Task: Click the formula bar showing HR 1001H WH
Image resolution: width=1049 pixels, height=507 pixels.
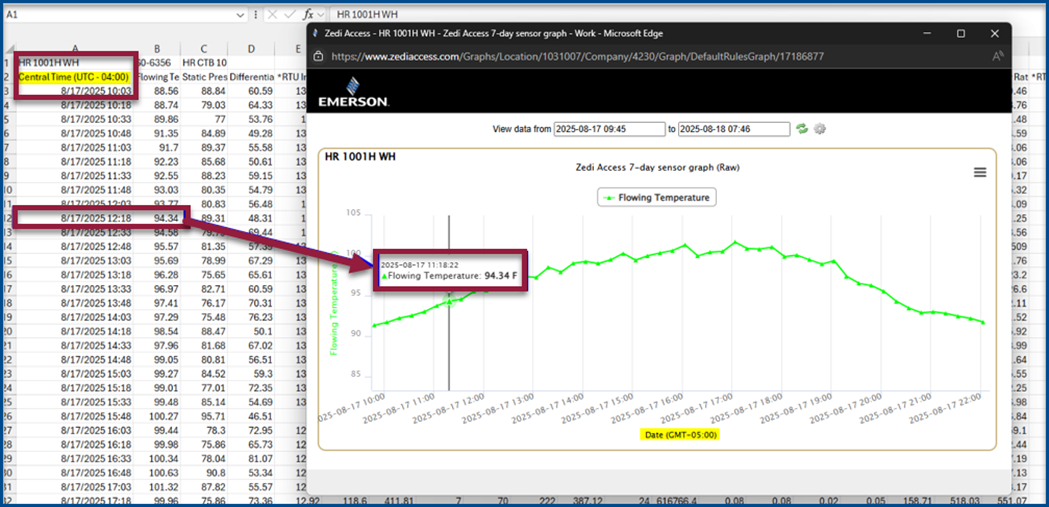Action: point(689,14)
